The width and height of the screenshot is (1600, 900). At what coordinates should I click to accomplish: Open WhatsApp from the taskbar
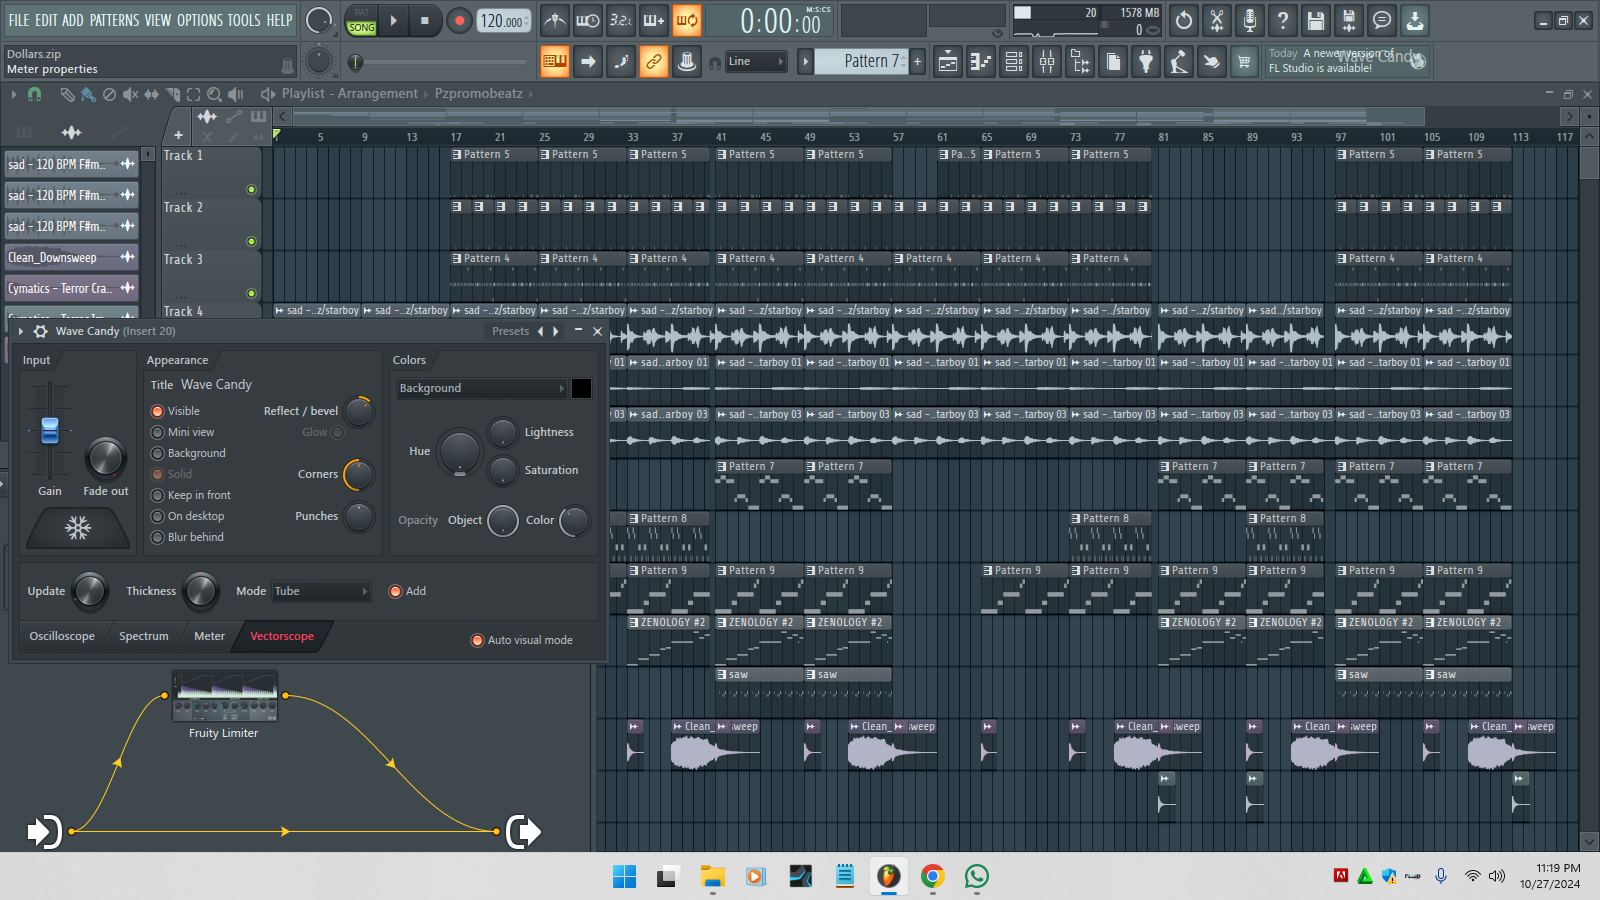pyautogui.click(x=976, y=877)
